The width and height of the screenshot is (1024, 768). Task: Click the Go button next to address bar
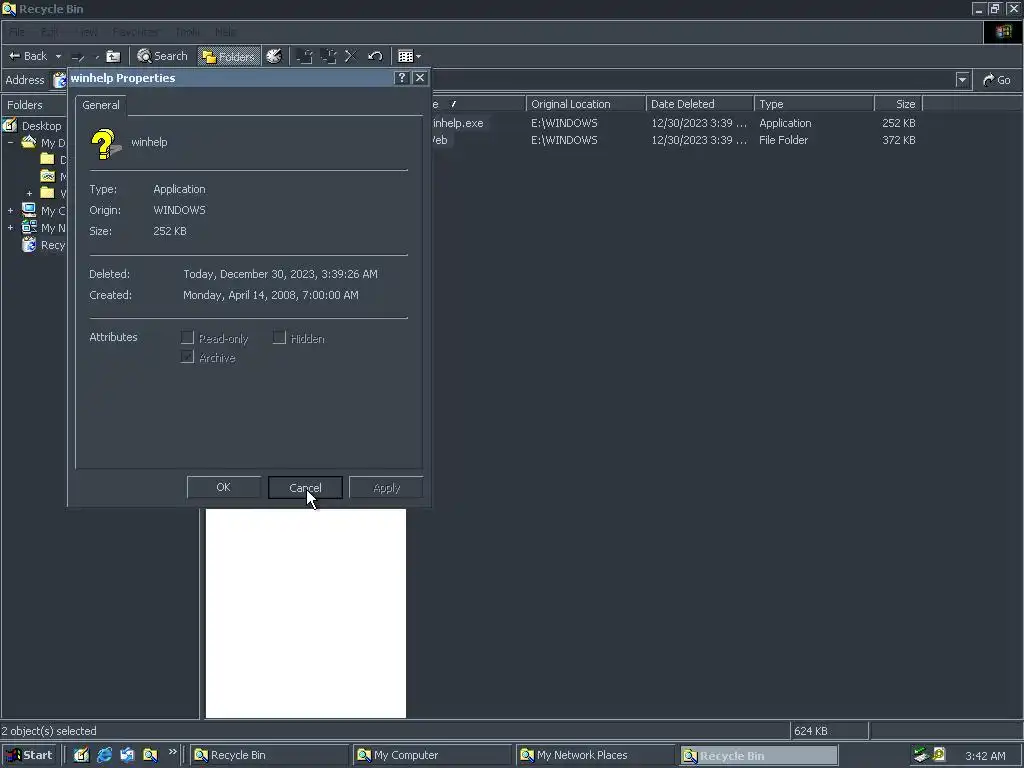(997, 80)
